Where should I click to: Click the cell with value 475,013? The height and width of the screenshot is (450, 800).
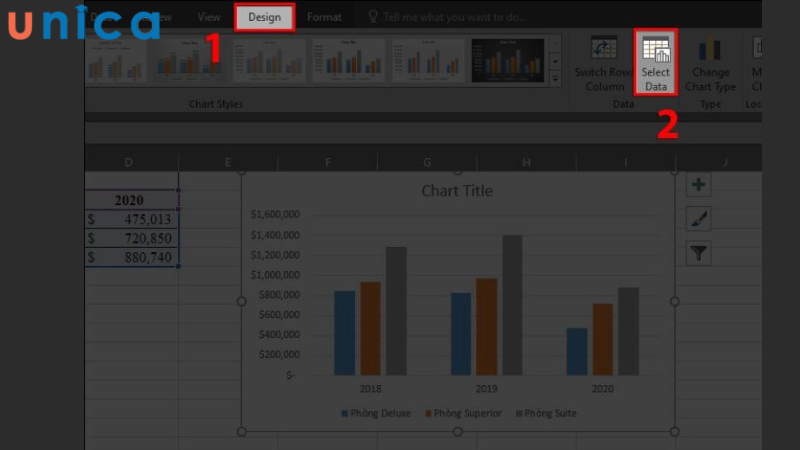click(x=132, y=219)
